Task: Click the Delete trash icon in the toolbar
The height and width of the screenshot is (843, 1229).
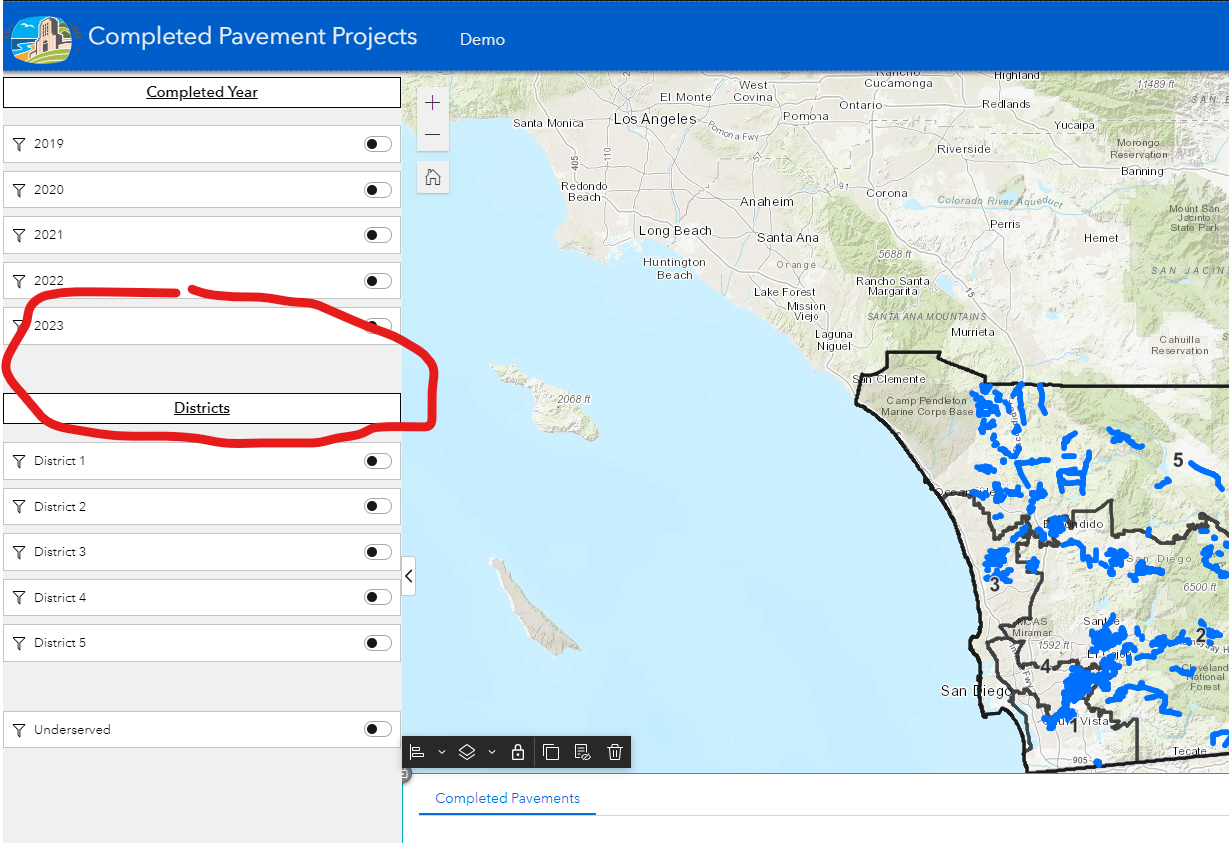Action: [x=614, y=752]
